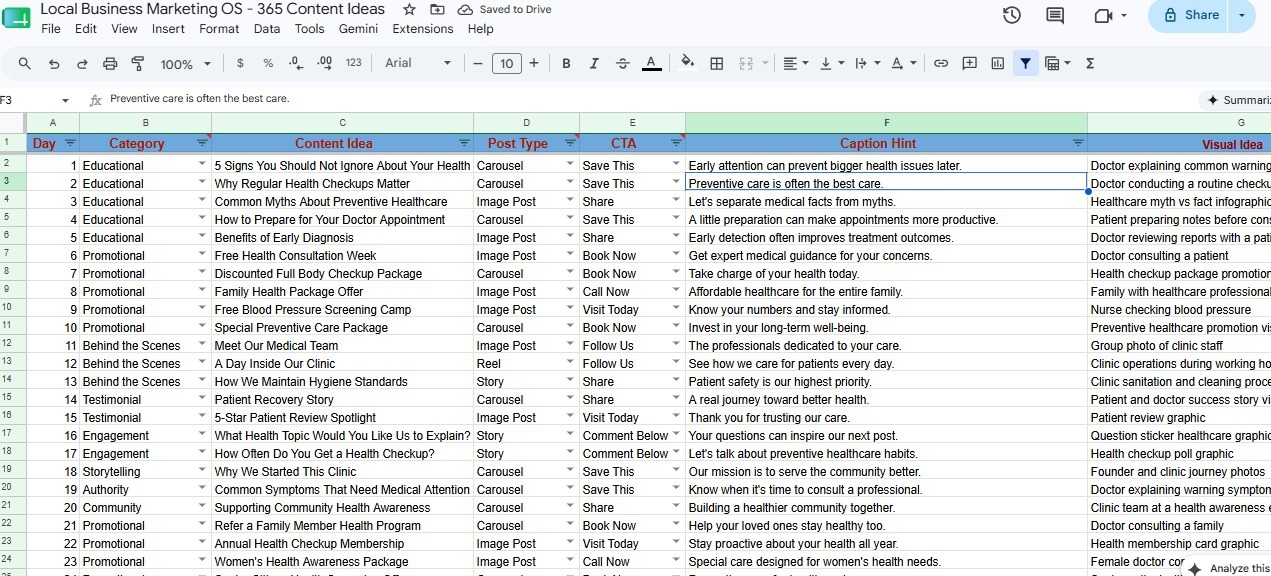Open the Day column filter
The image size is (1271, 576).
tap(70, 143)
